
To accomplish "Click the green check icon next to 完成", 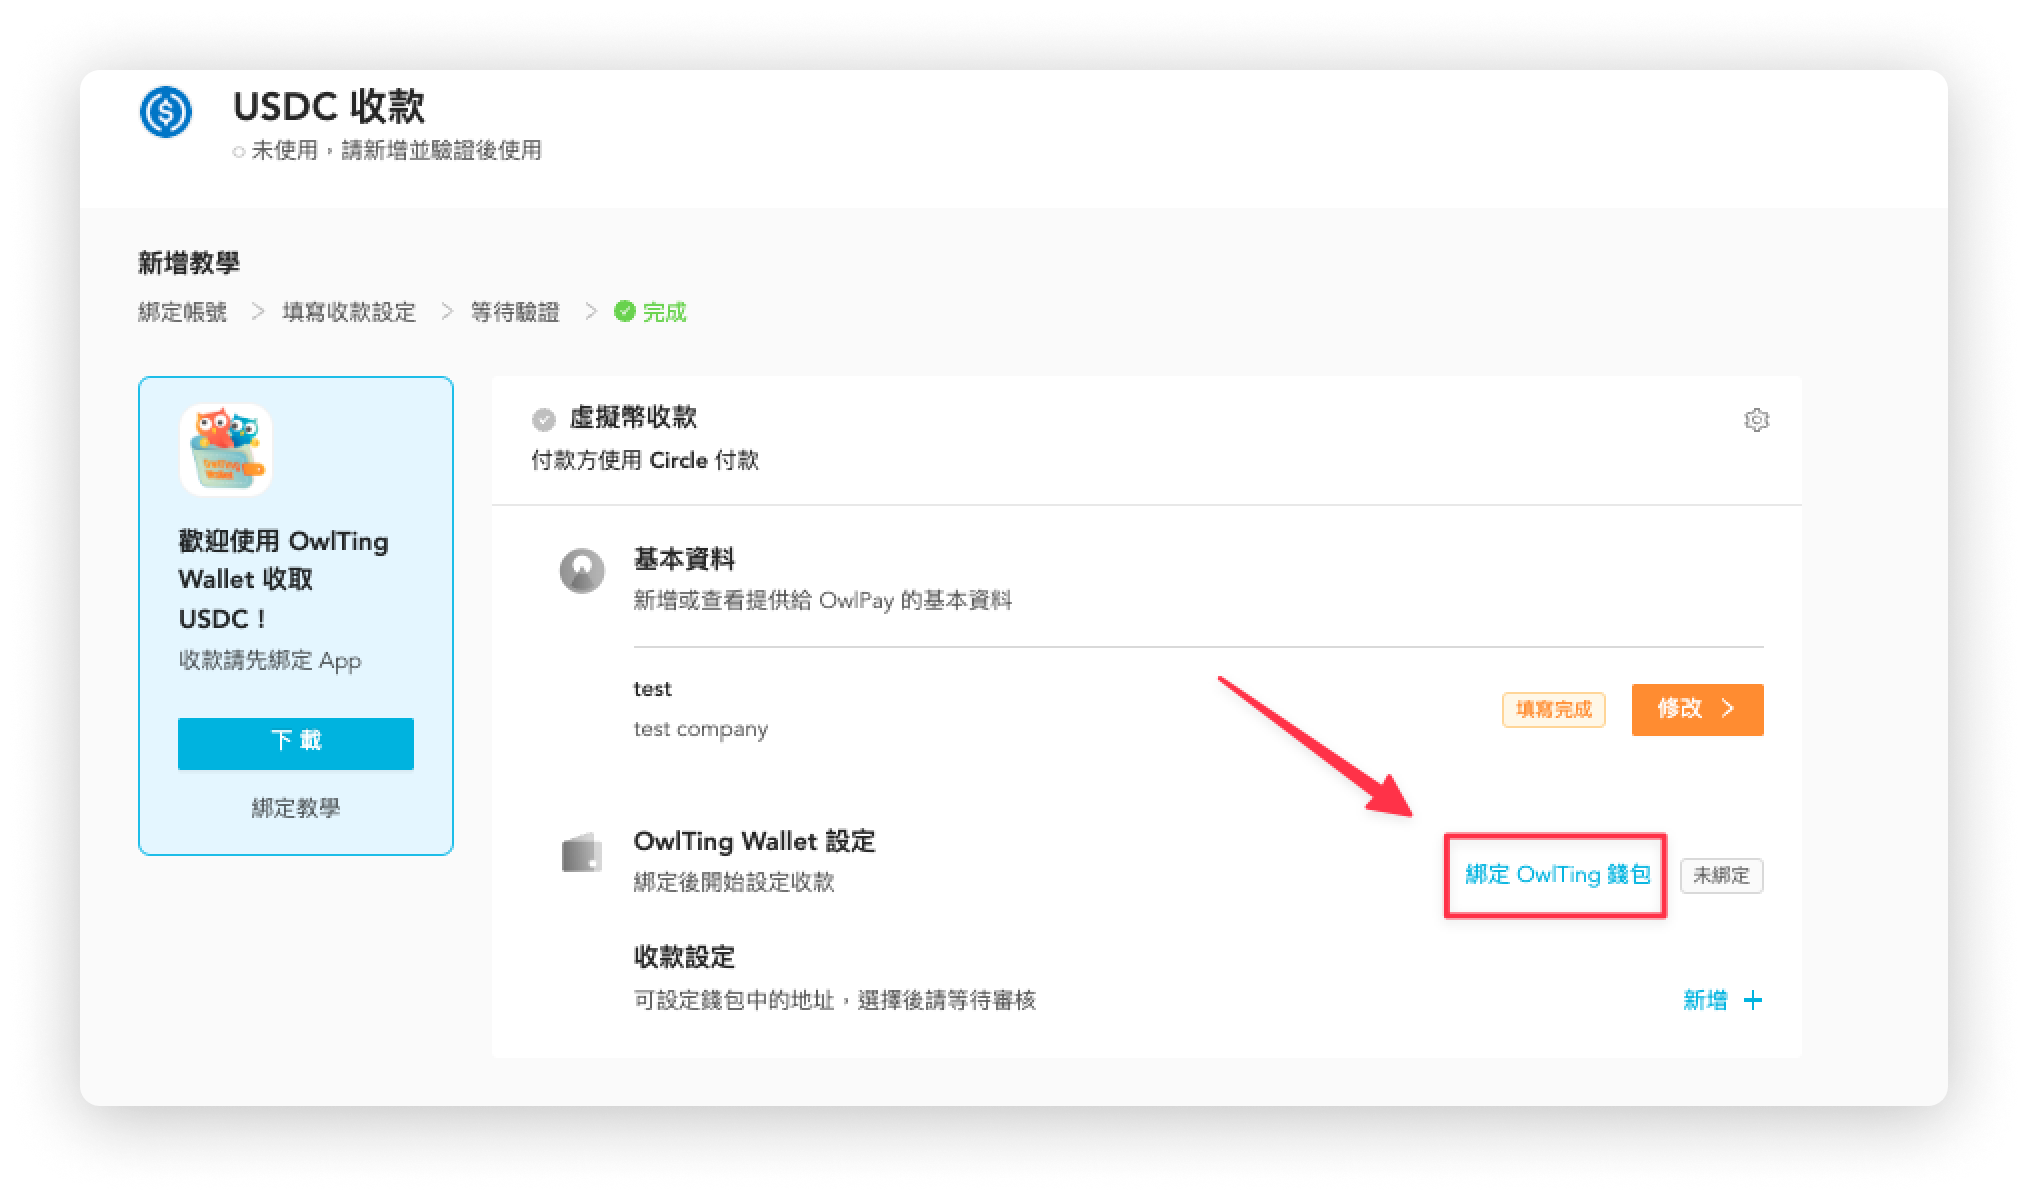I will (x=625, y=312).
